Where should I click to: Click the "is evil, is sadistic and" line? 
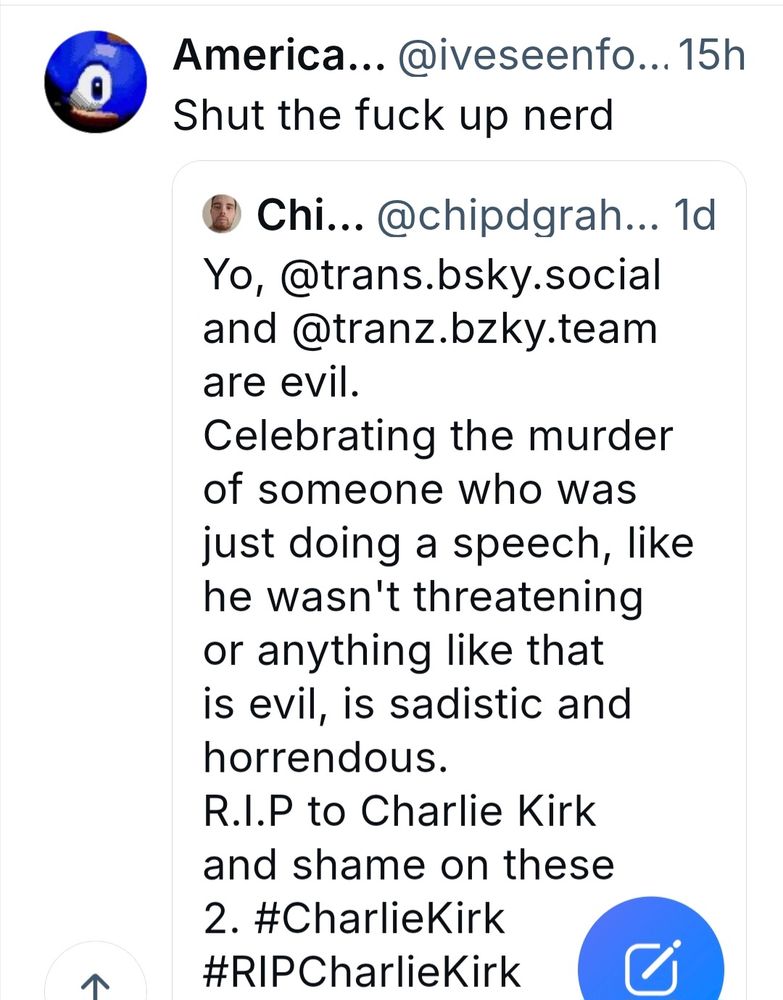pos(417,704)
